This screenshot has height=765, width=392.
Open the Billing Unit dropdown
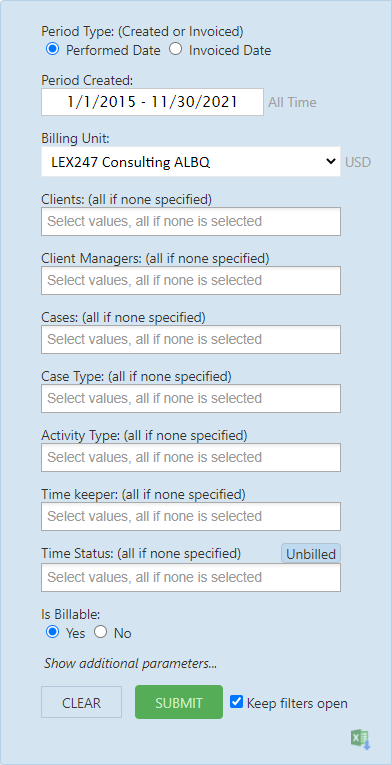pyautogui.click(x=191, y=162)
